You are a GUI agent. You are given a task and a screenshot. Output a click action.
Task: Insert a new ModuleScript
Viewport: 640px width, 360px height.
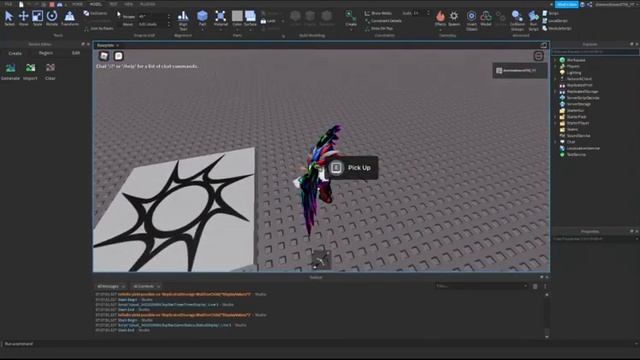(x=556, y=28)
